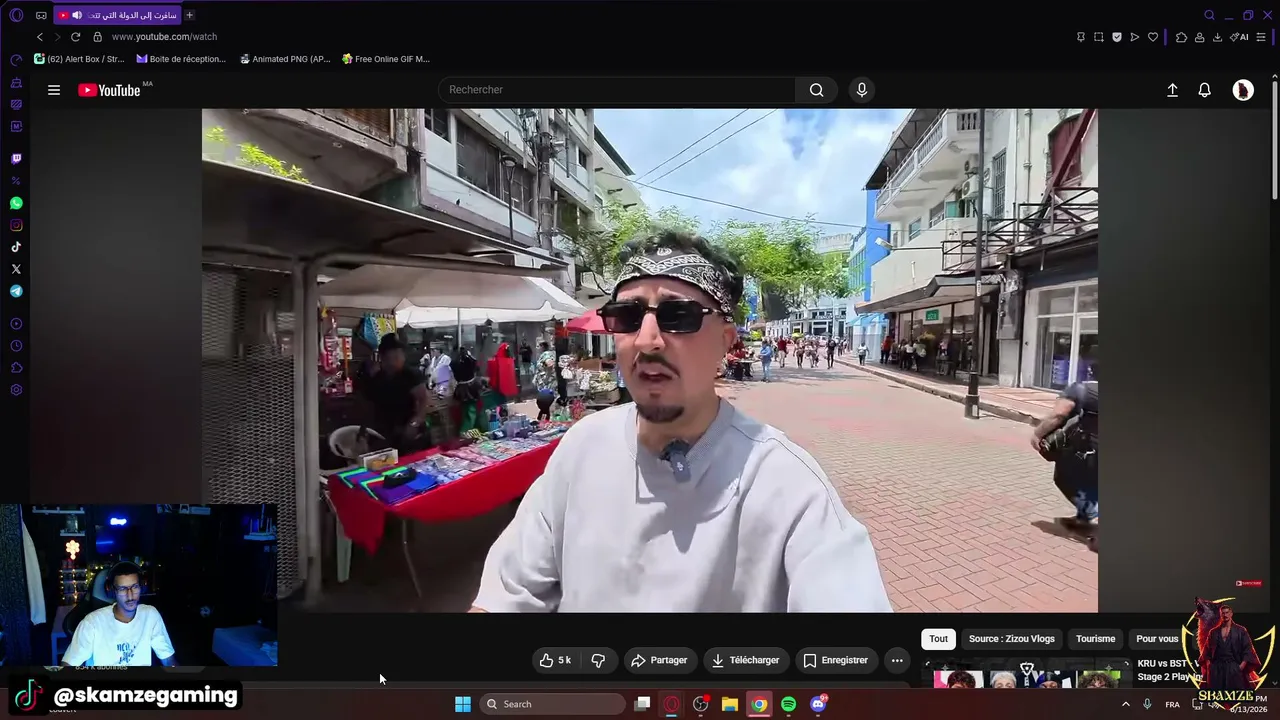The width and height of the screenshot is (1280, 720).
Task: Open File Explorer from the taskbar
Action: point(730,704)
